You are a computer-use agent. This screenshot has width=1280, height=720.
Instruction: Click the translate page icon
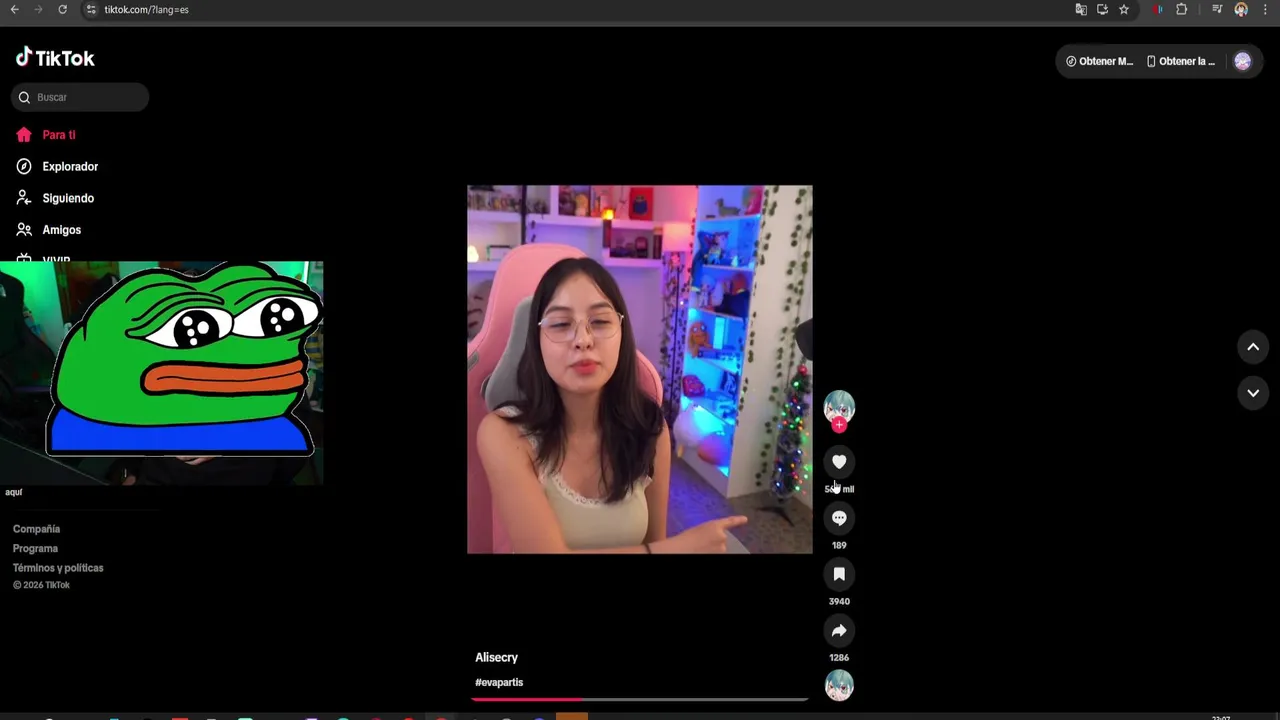[x=1081, y=9]
